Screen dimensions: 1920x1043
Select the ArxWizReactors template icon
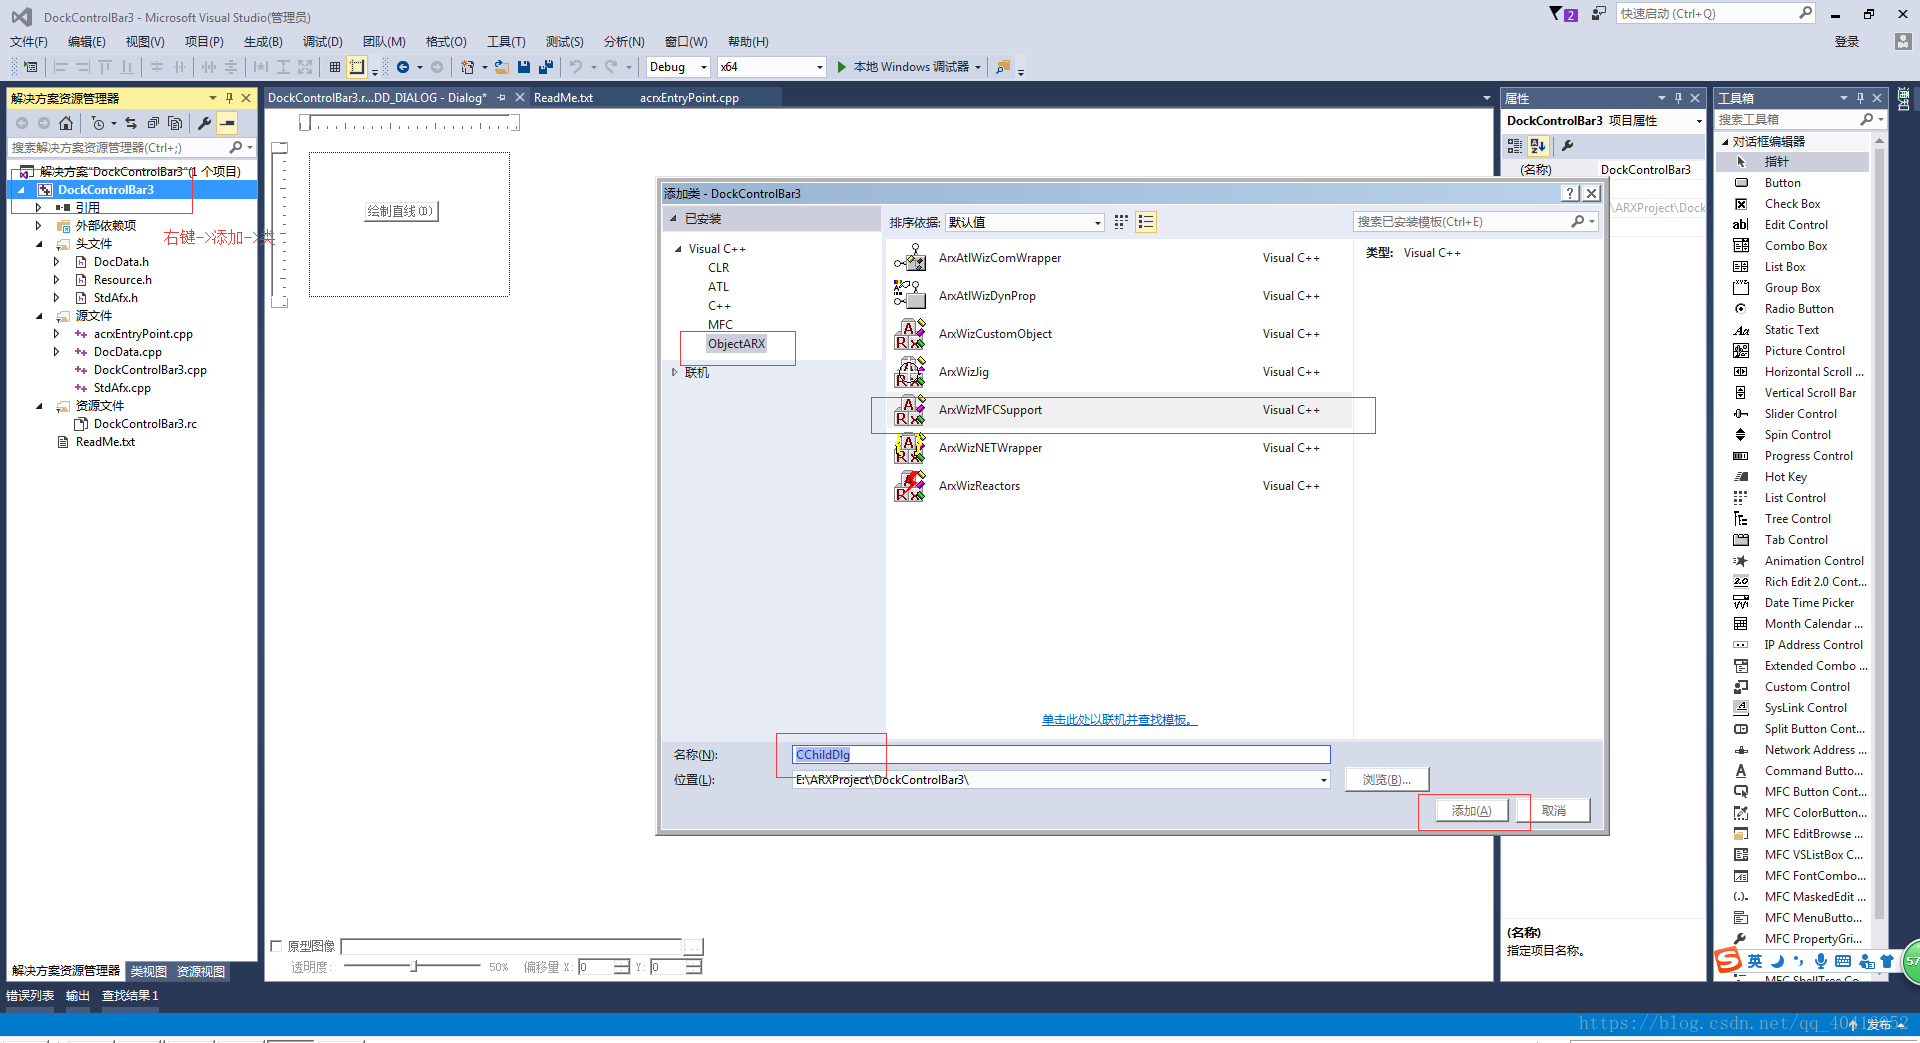click(x=909, y=486)
